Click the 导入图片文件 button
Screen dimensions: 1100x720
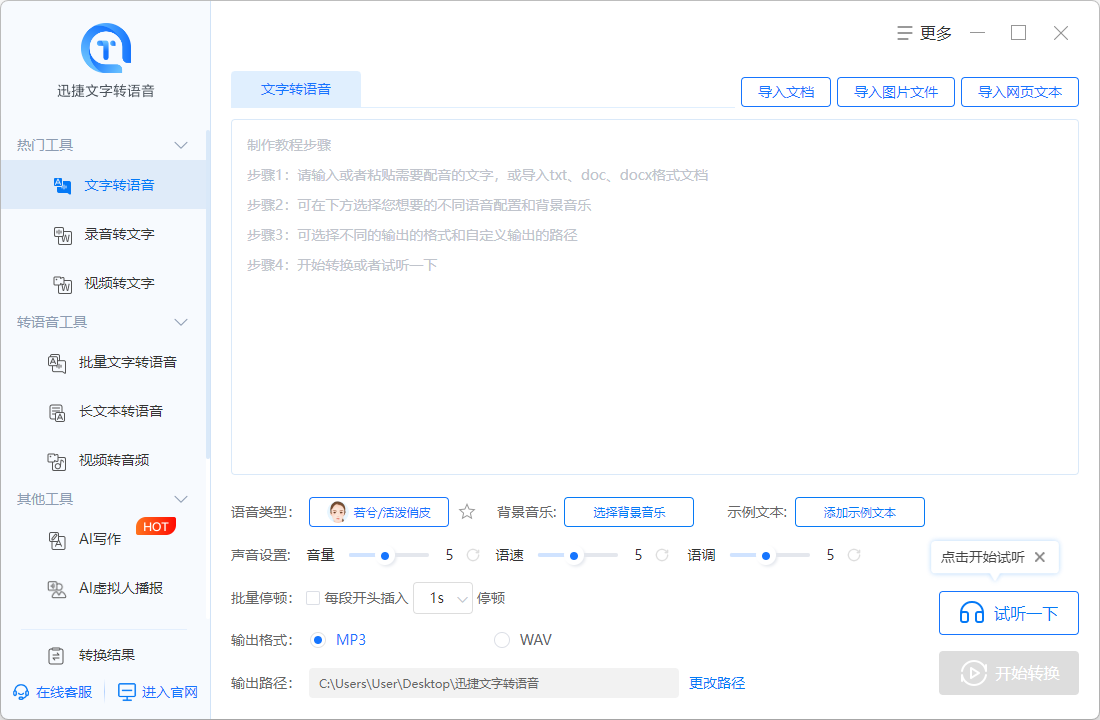coord(896,92)
